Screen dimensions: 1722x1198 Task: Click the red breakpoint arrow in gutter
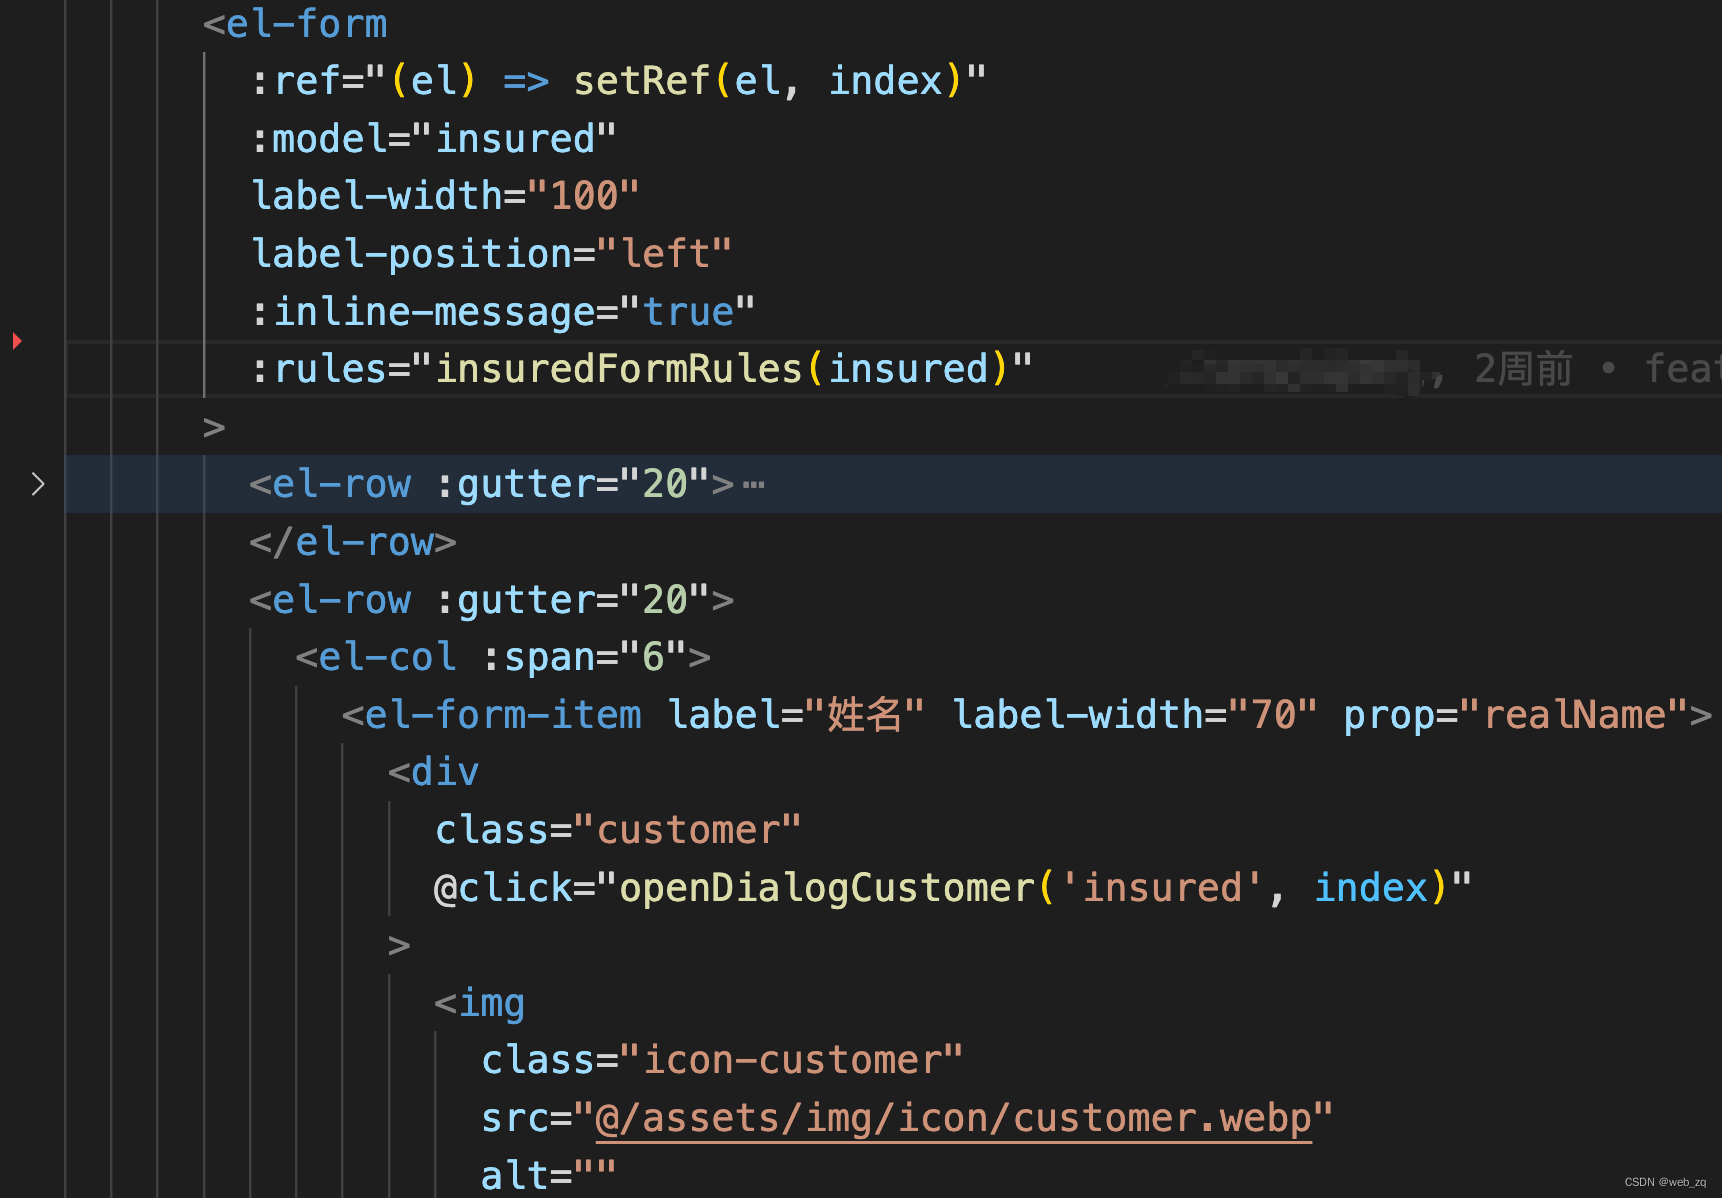pos(17,341)
